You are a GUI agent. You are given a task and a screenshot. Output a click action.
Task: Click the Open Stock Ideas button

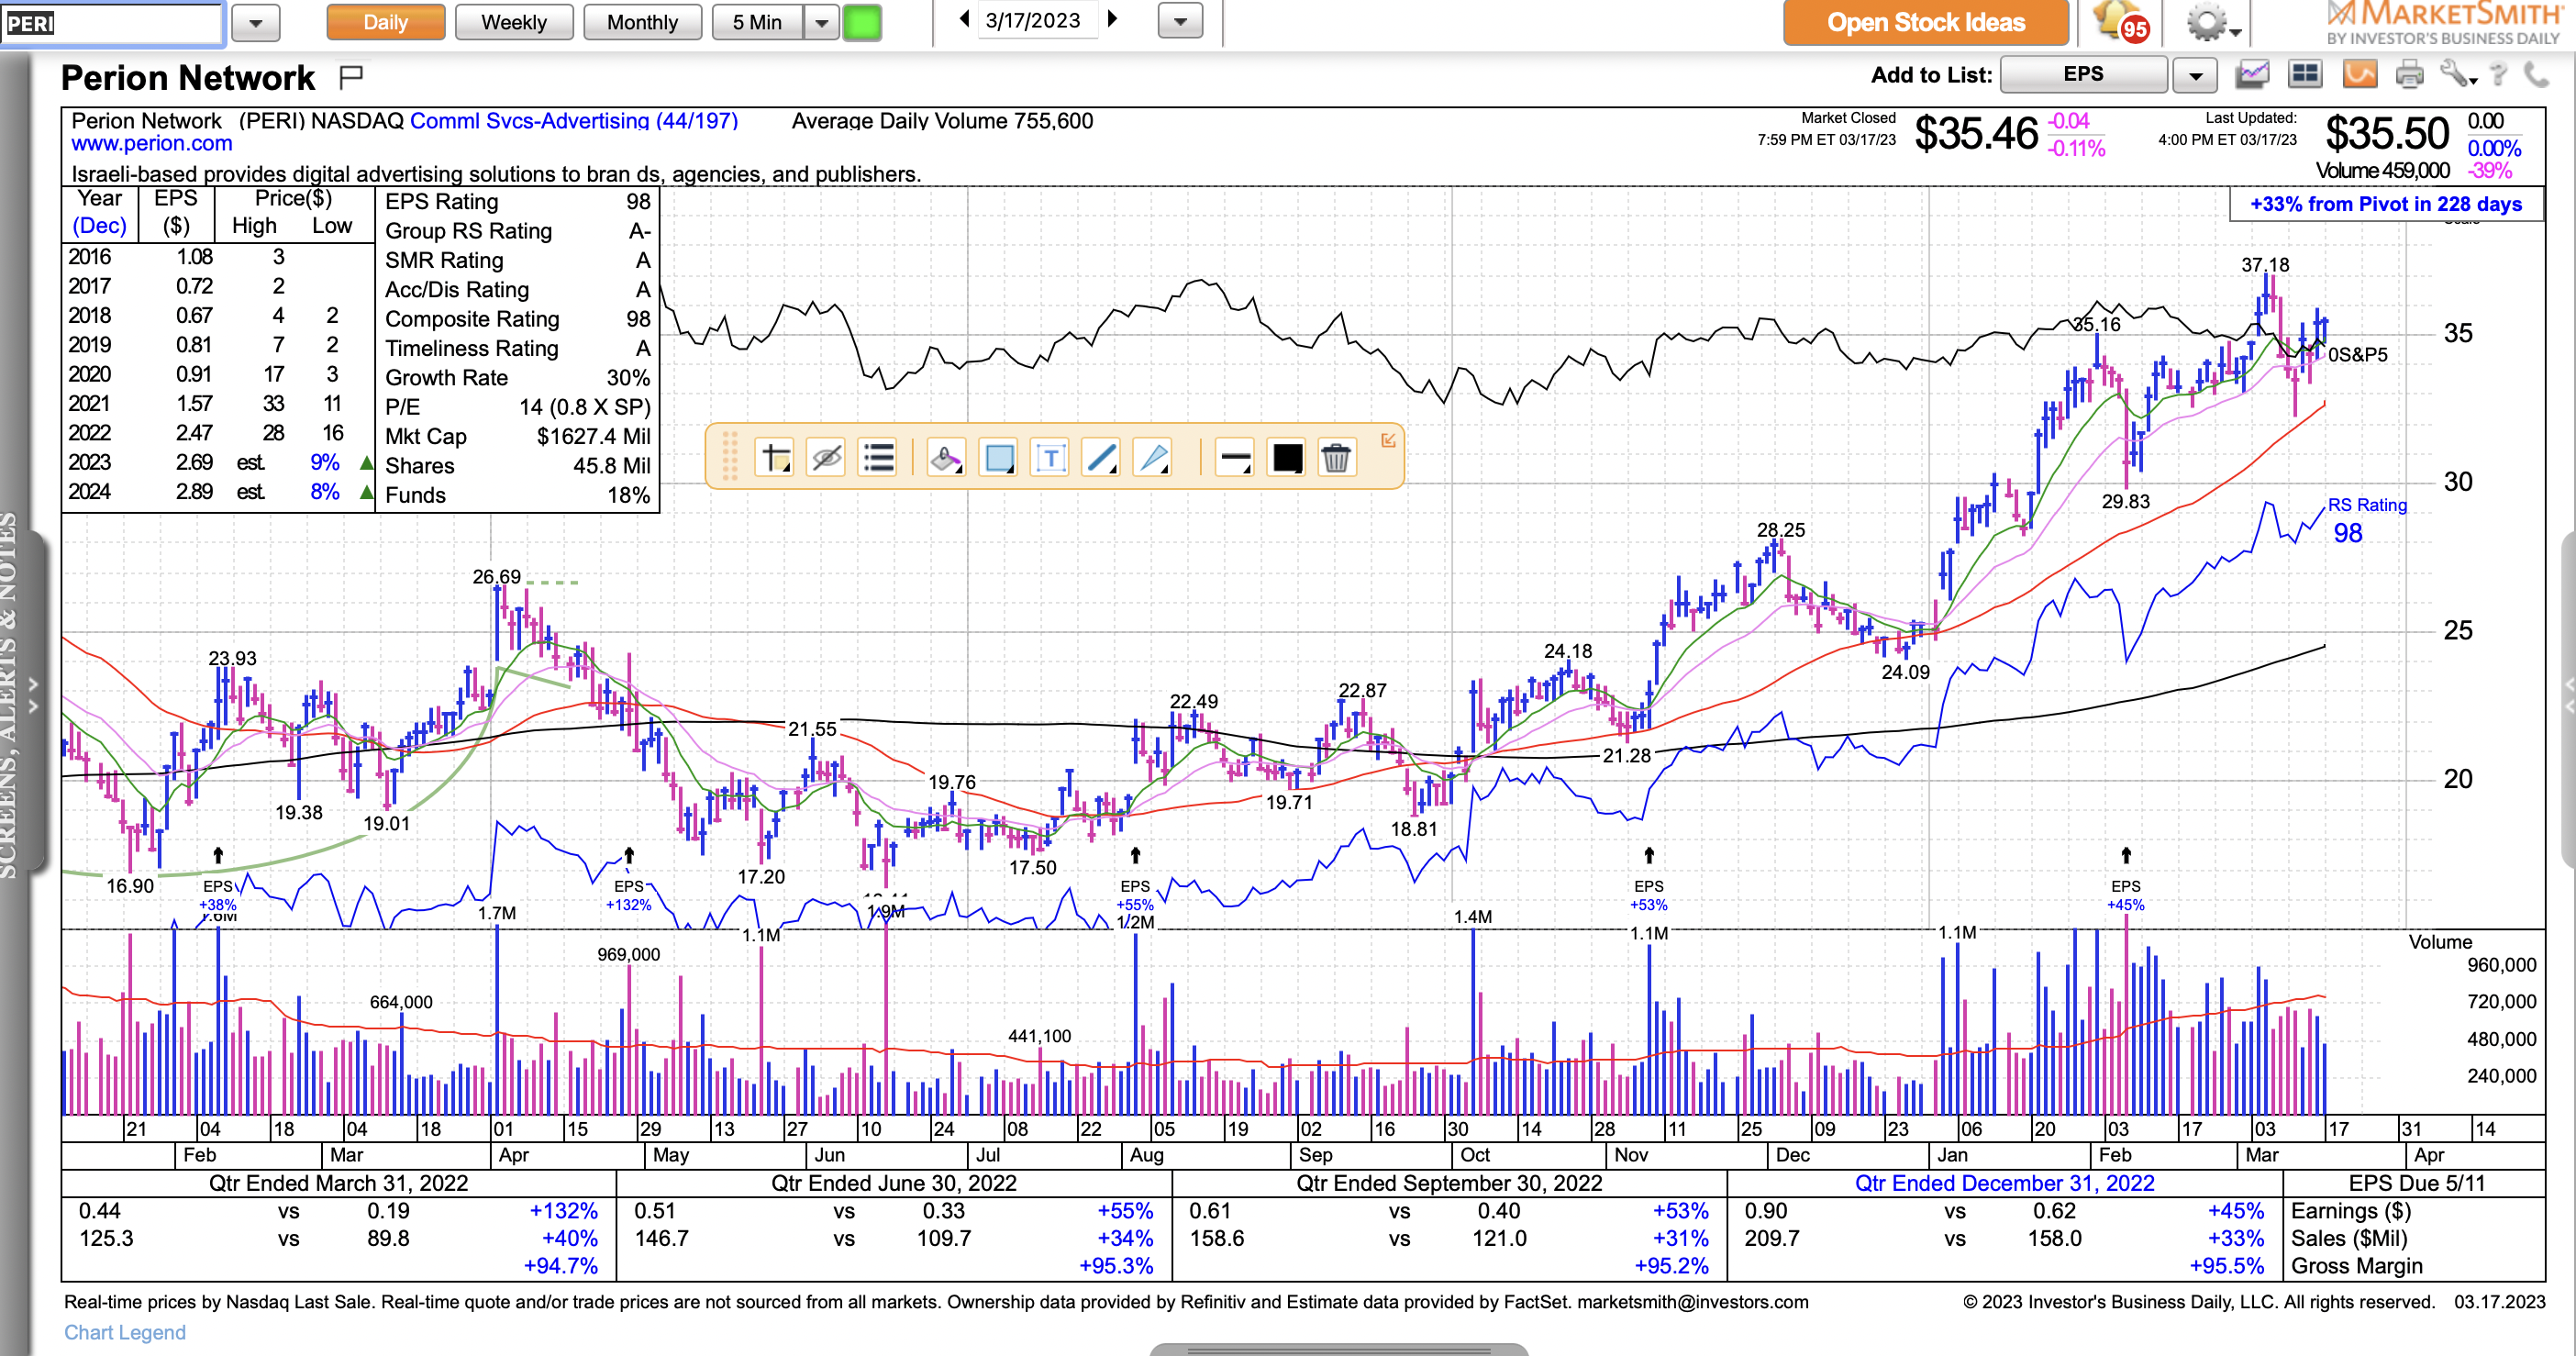[x=1924, y=22]
